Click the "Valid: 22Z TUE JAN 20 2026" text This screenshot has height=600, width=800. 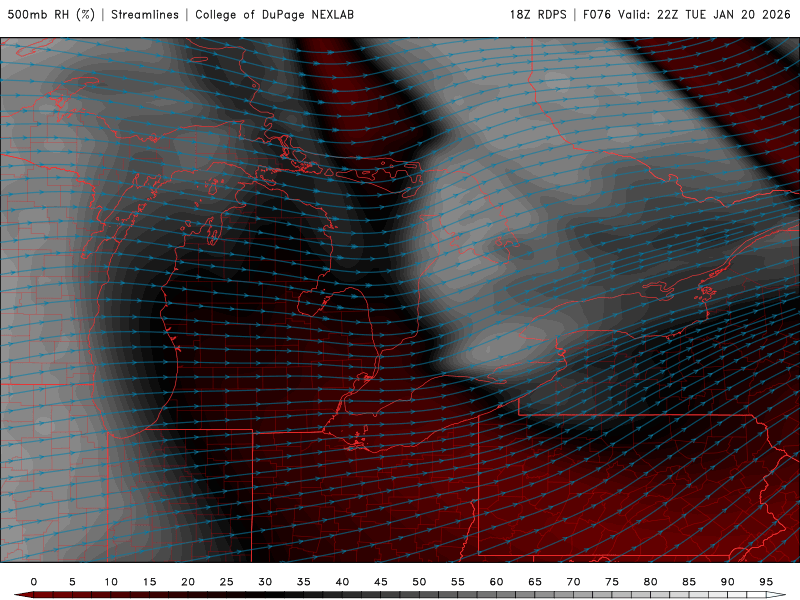coord(705,14)
